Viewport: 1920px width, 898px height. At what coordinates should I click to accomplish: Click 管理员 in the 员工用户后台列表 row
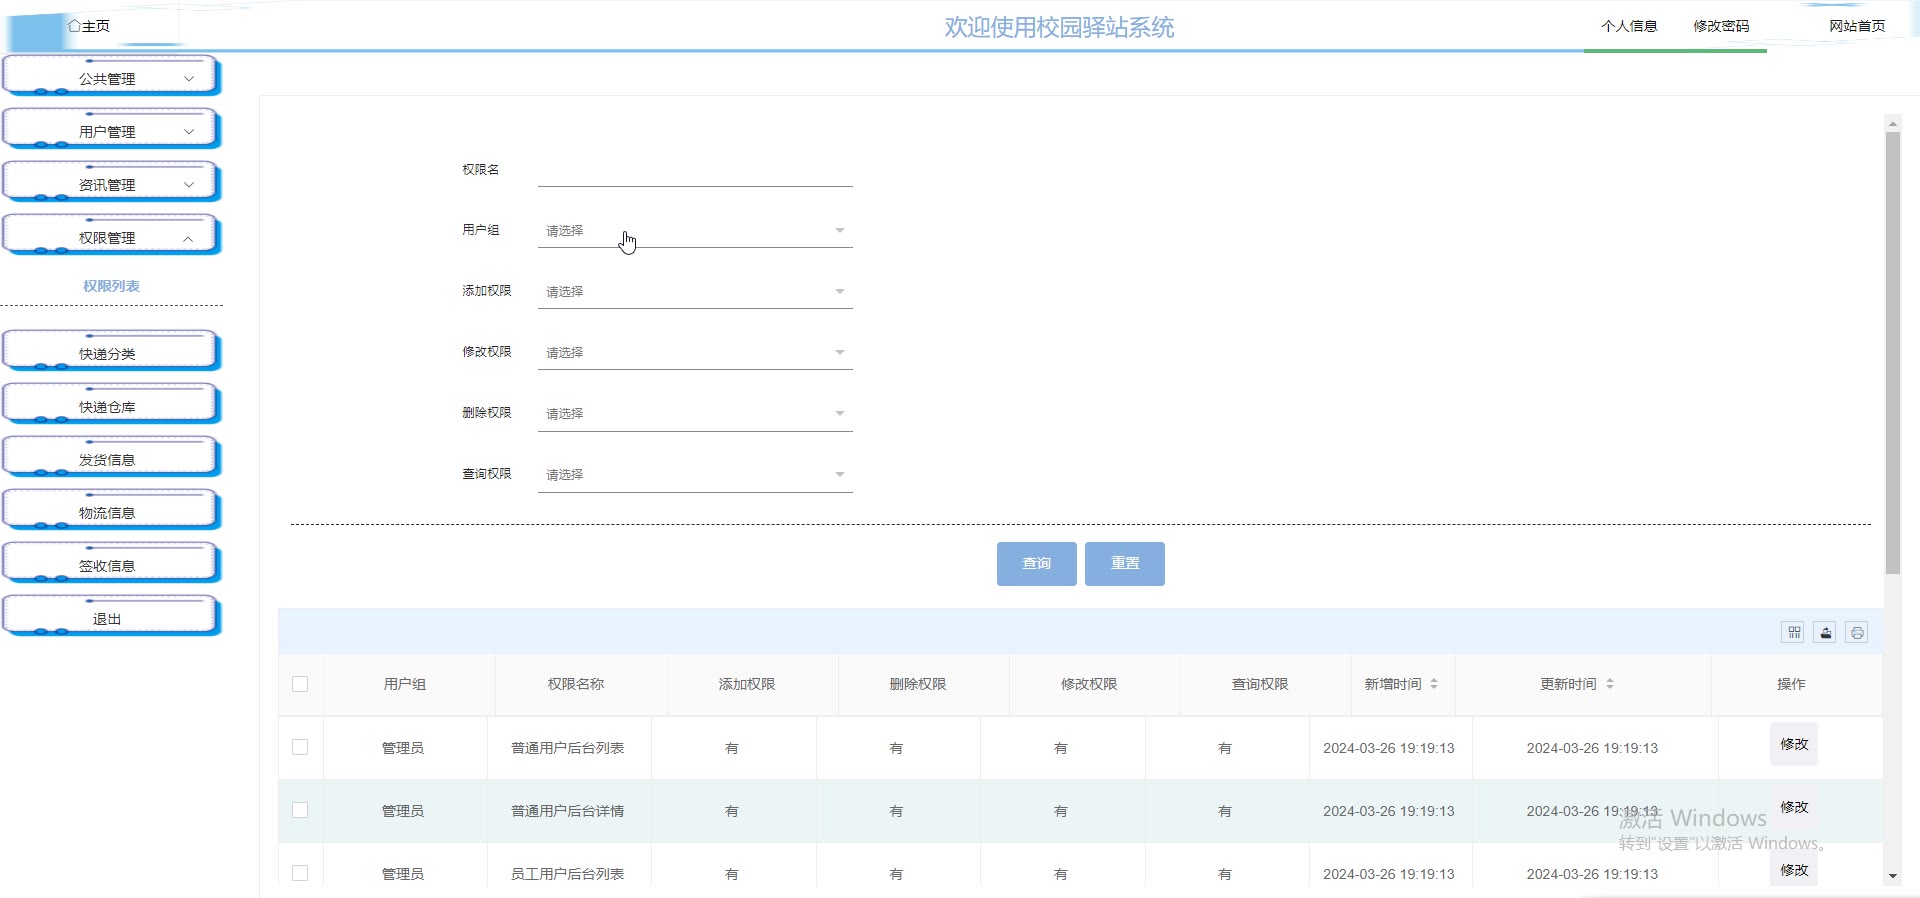[403, 874]
